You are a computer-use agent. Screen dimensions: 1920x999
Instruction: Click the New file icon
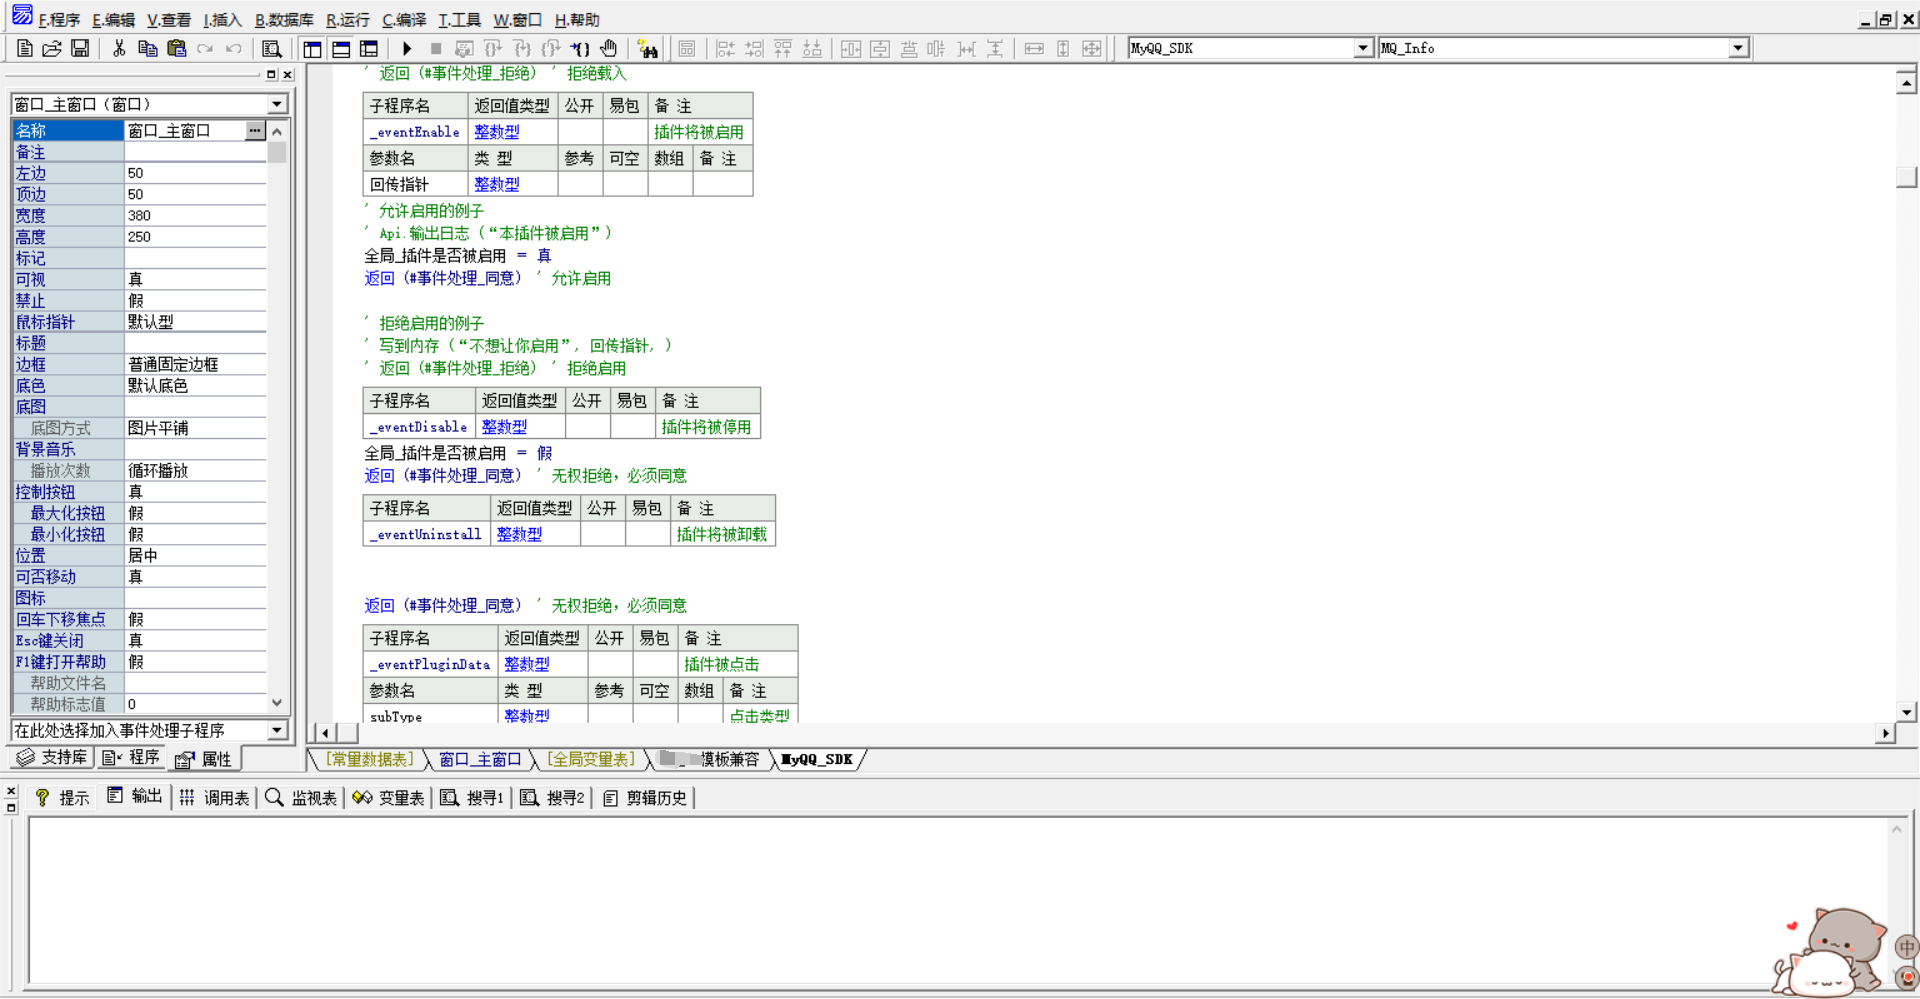pos(25,48)
